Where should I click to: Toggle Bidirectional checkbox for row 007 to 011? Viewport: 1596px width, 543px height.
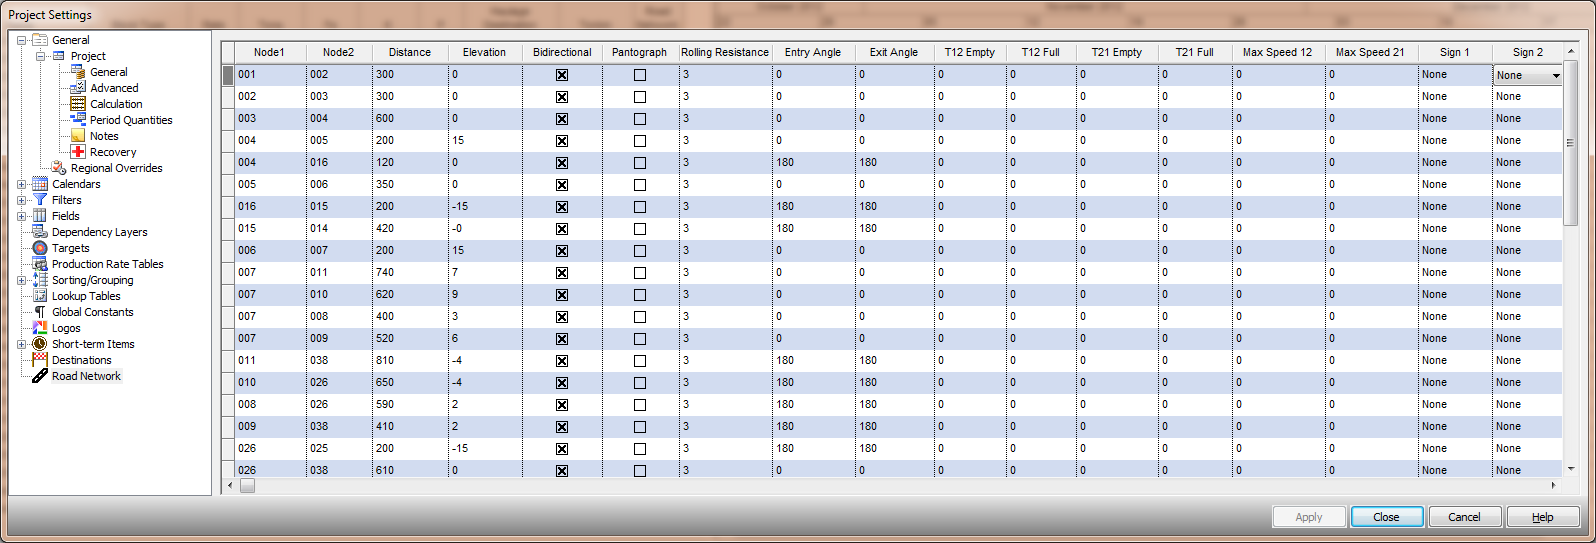[x=562, y=273]
